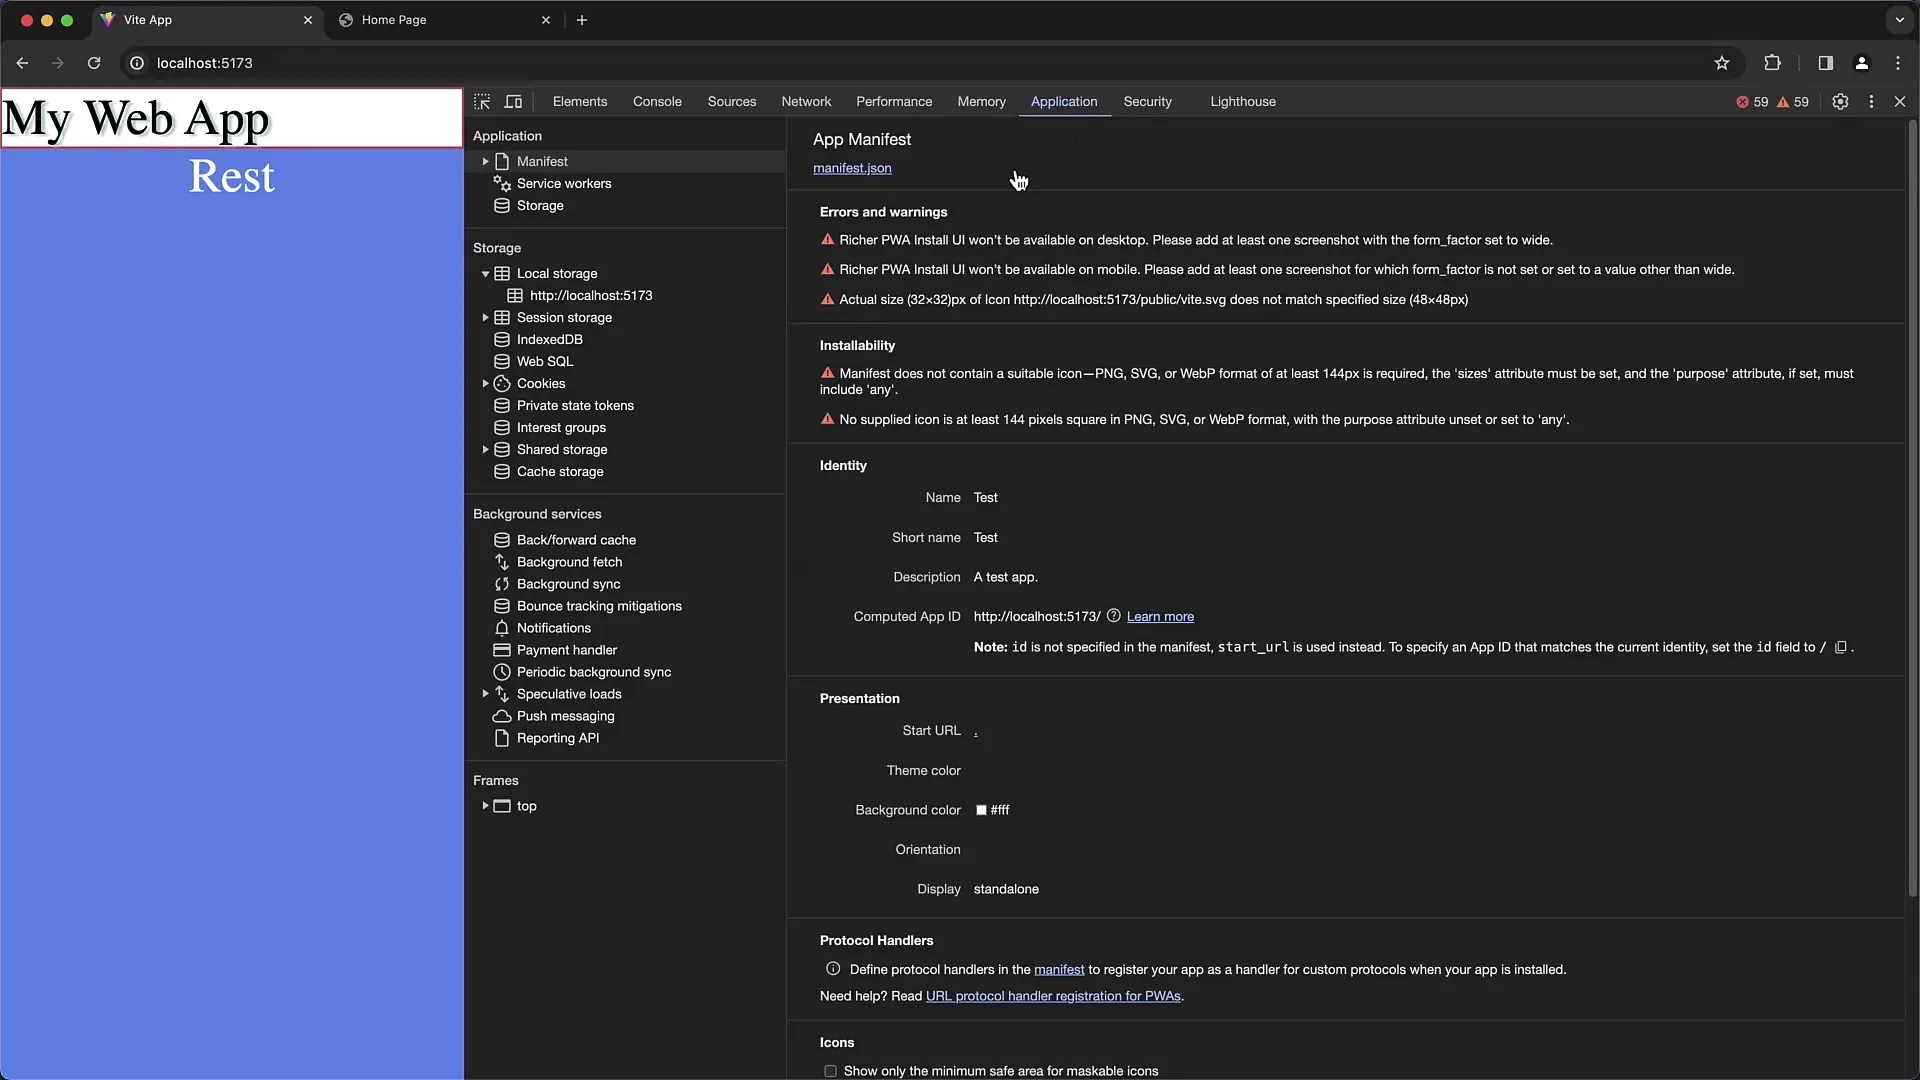Open Payment handler
Screen dimensions: 1920x1080
[567, 650]
